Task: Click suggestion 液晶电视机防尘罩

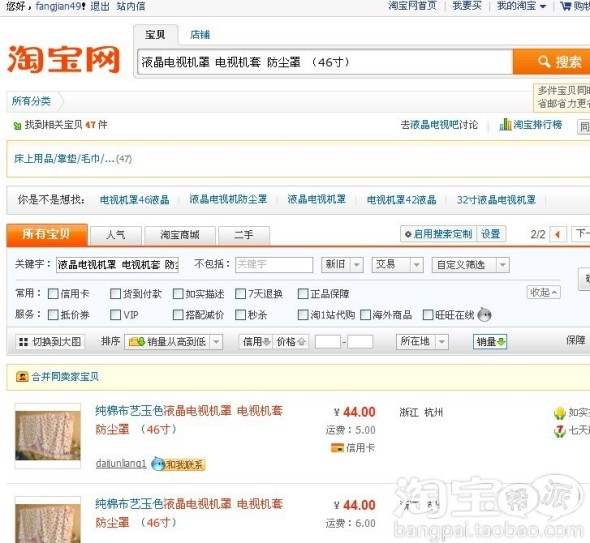Action: pyautogui.click(x=228, y=199)
